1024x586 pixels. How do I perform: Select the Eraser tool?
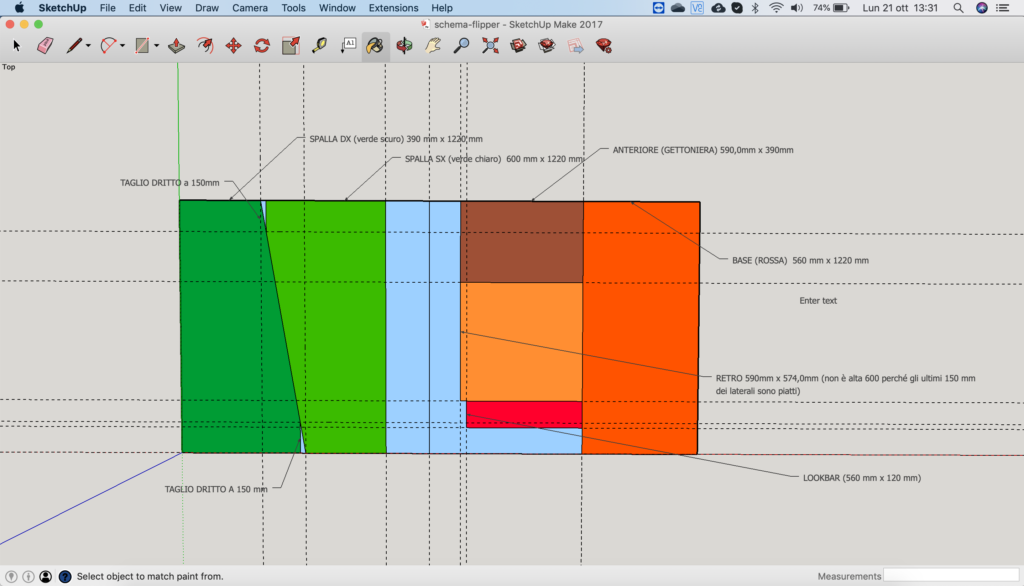pos(45,46)
